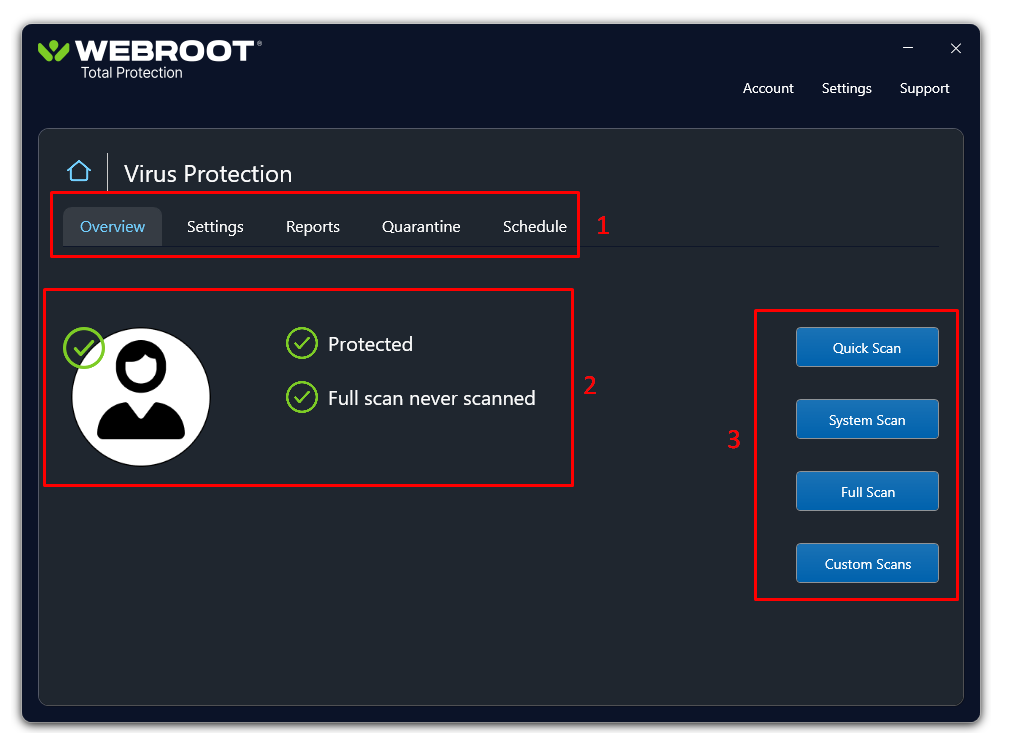This screenshot has width=1009, height=745.
Task: Click the checkmark beside Full scan status
Action: (x=301, y=398)
